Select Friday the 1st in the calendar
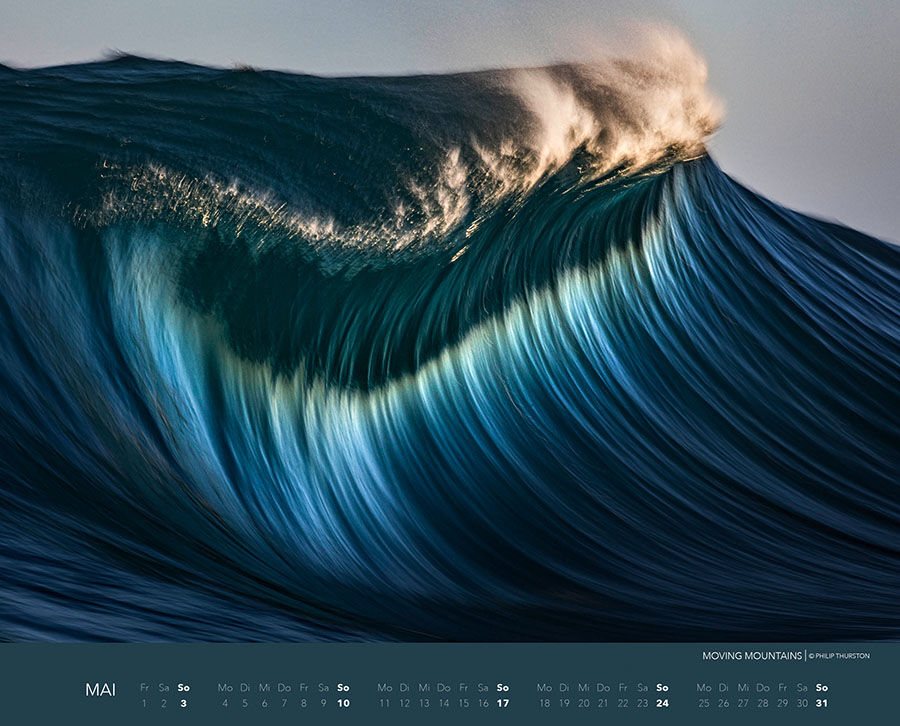 click(x=144, y=703)
